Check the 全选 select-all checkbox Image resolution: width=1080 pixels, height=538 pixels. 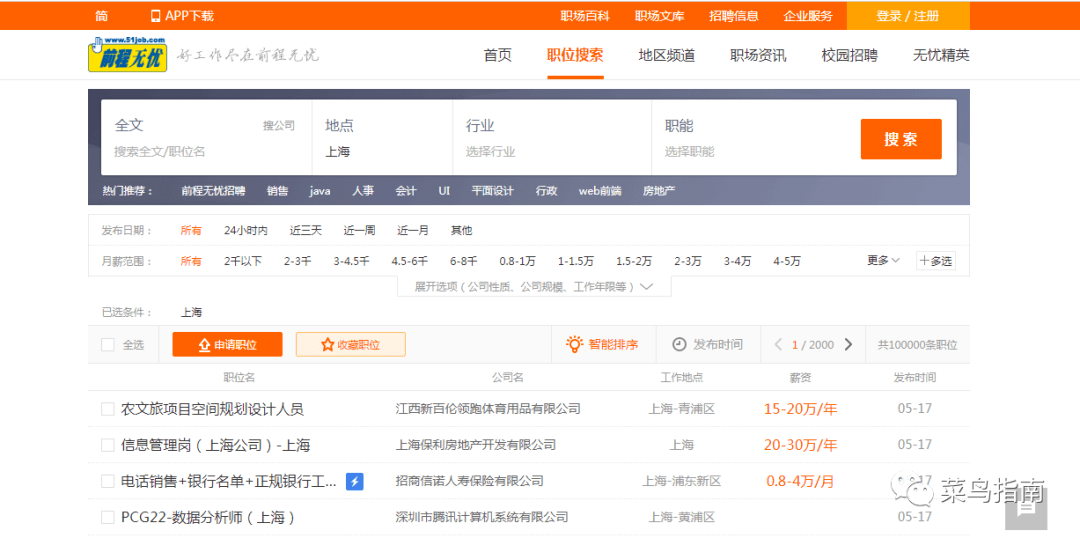point(108,345)
